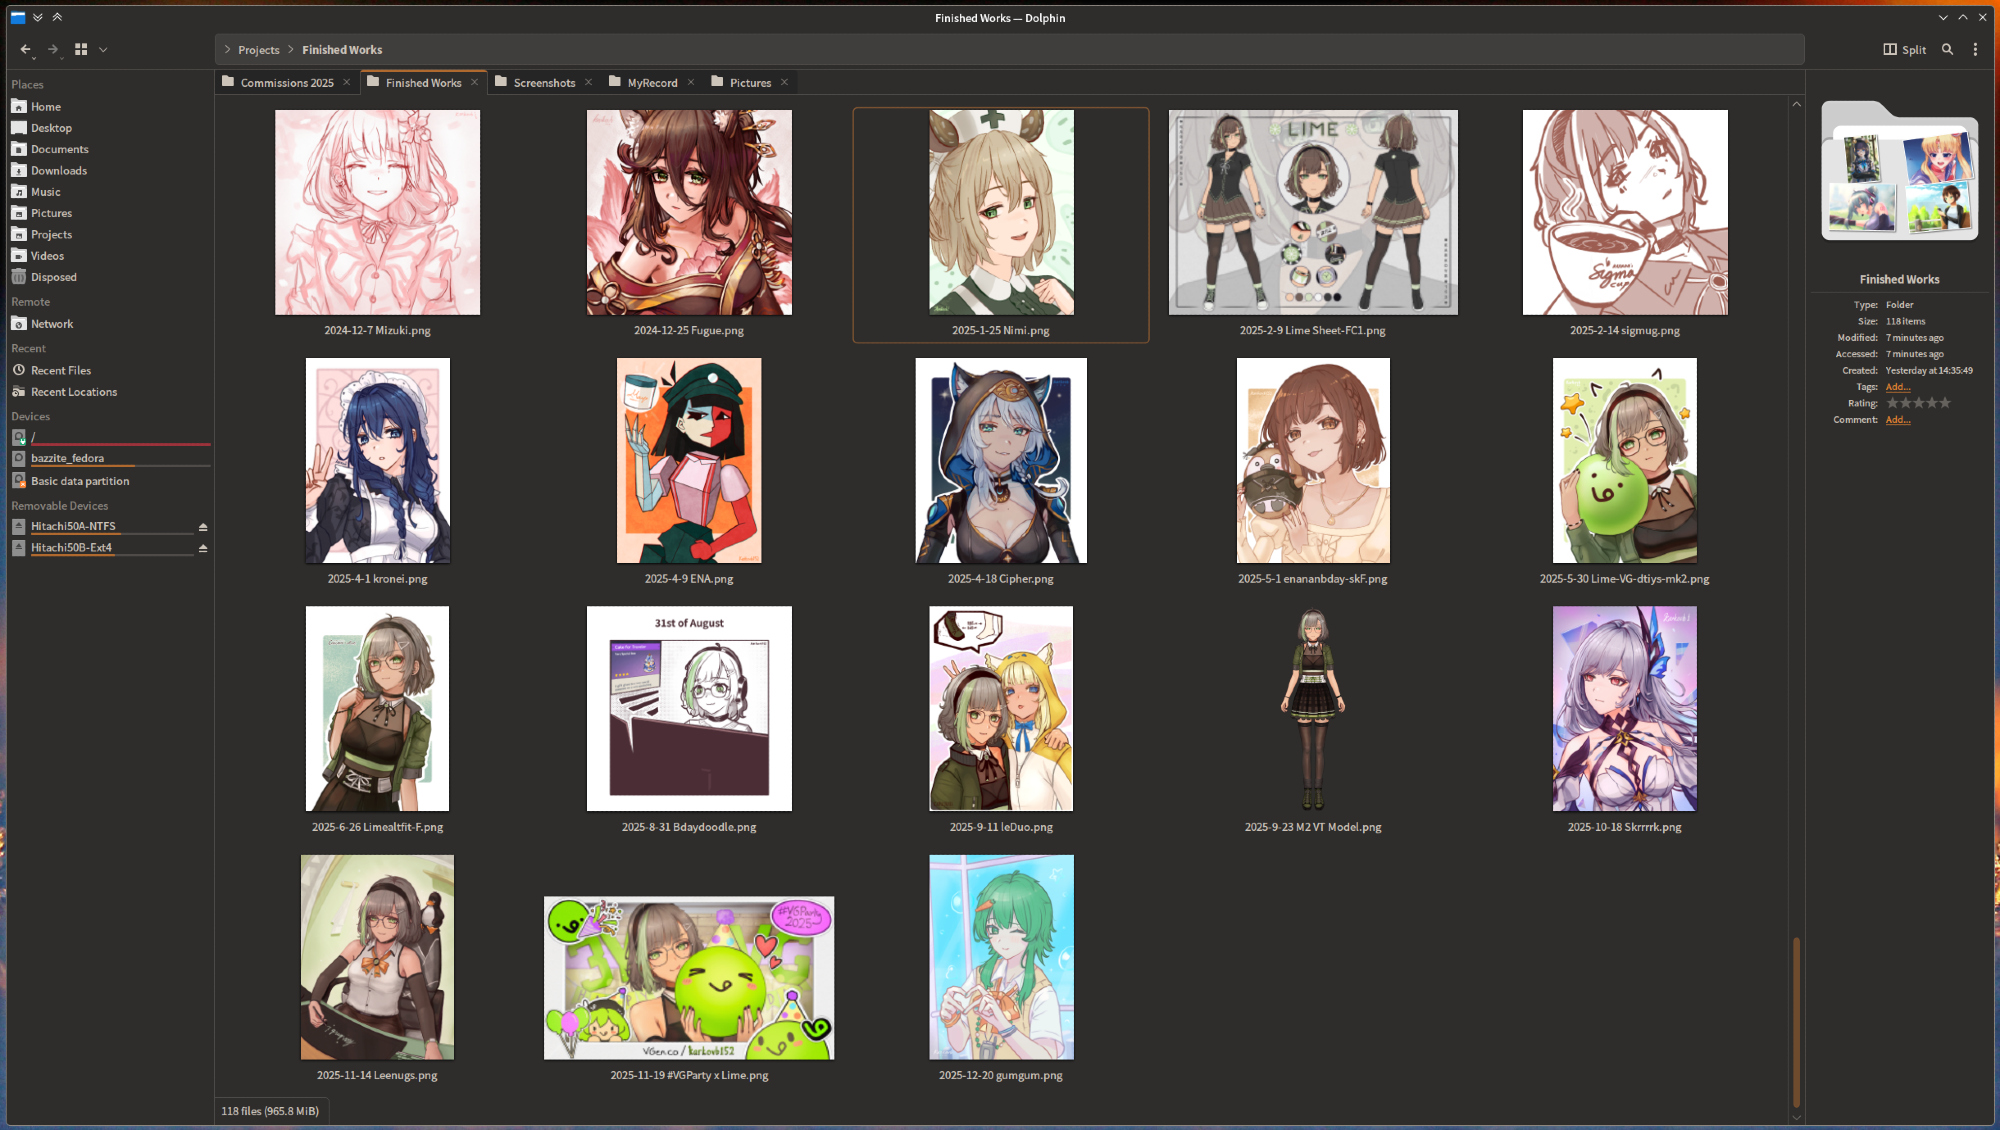Expand the chevron between Projects and Finished Works
Image resolution: width=2000 pixels, height=1130 pixels.
tap(291, 50)
